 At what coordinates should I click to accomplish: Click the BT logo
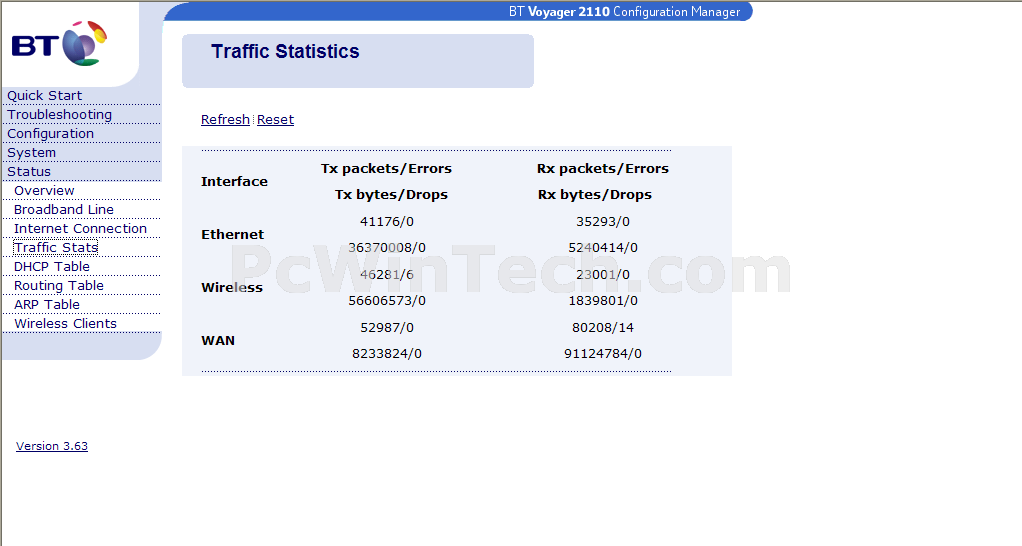tap(59, 44)
